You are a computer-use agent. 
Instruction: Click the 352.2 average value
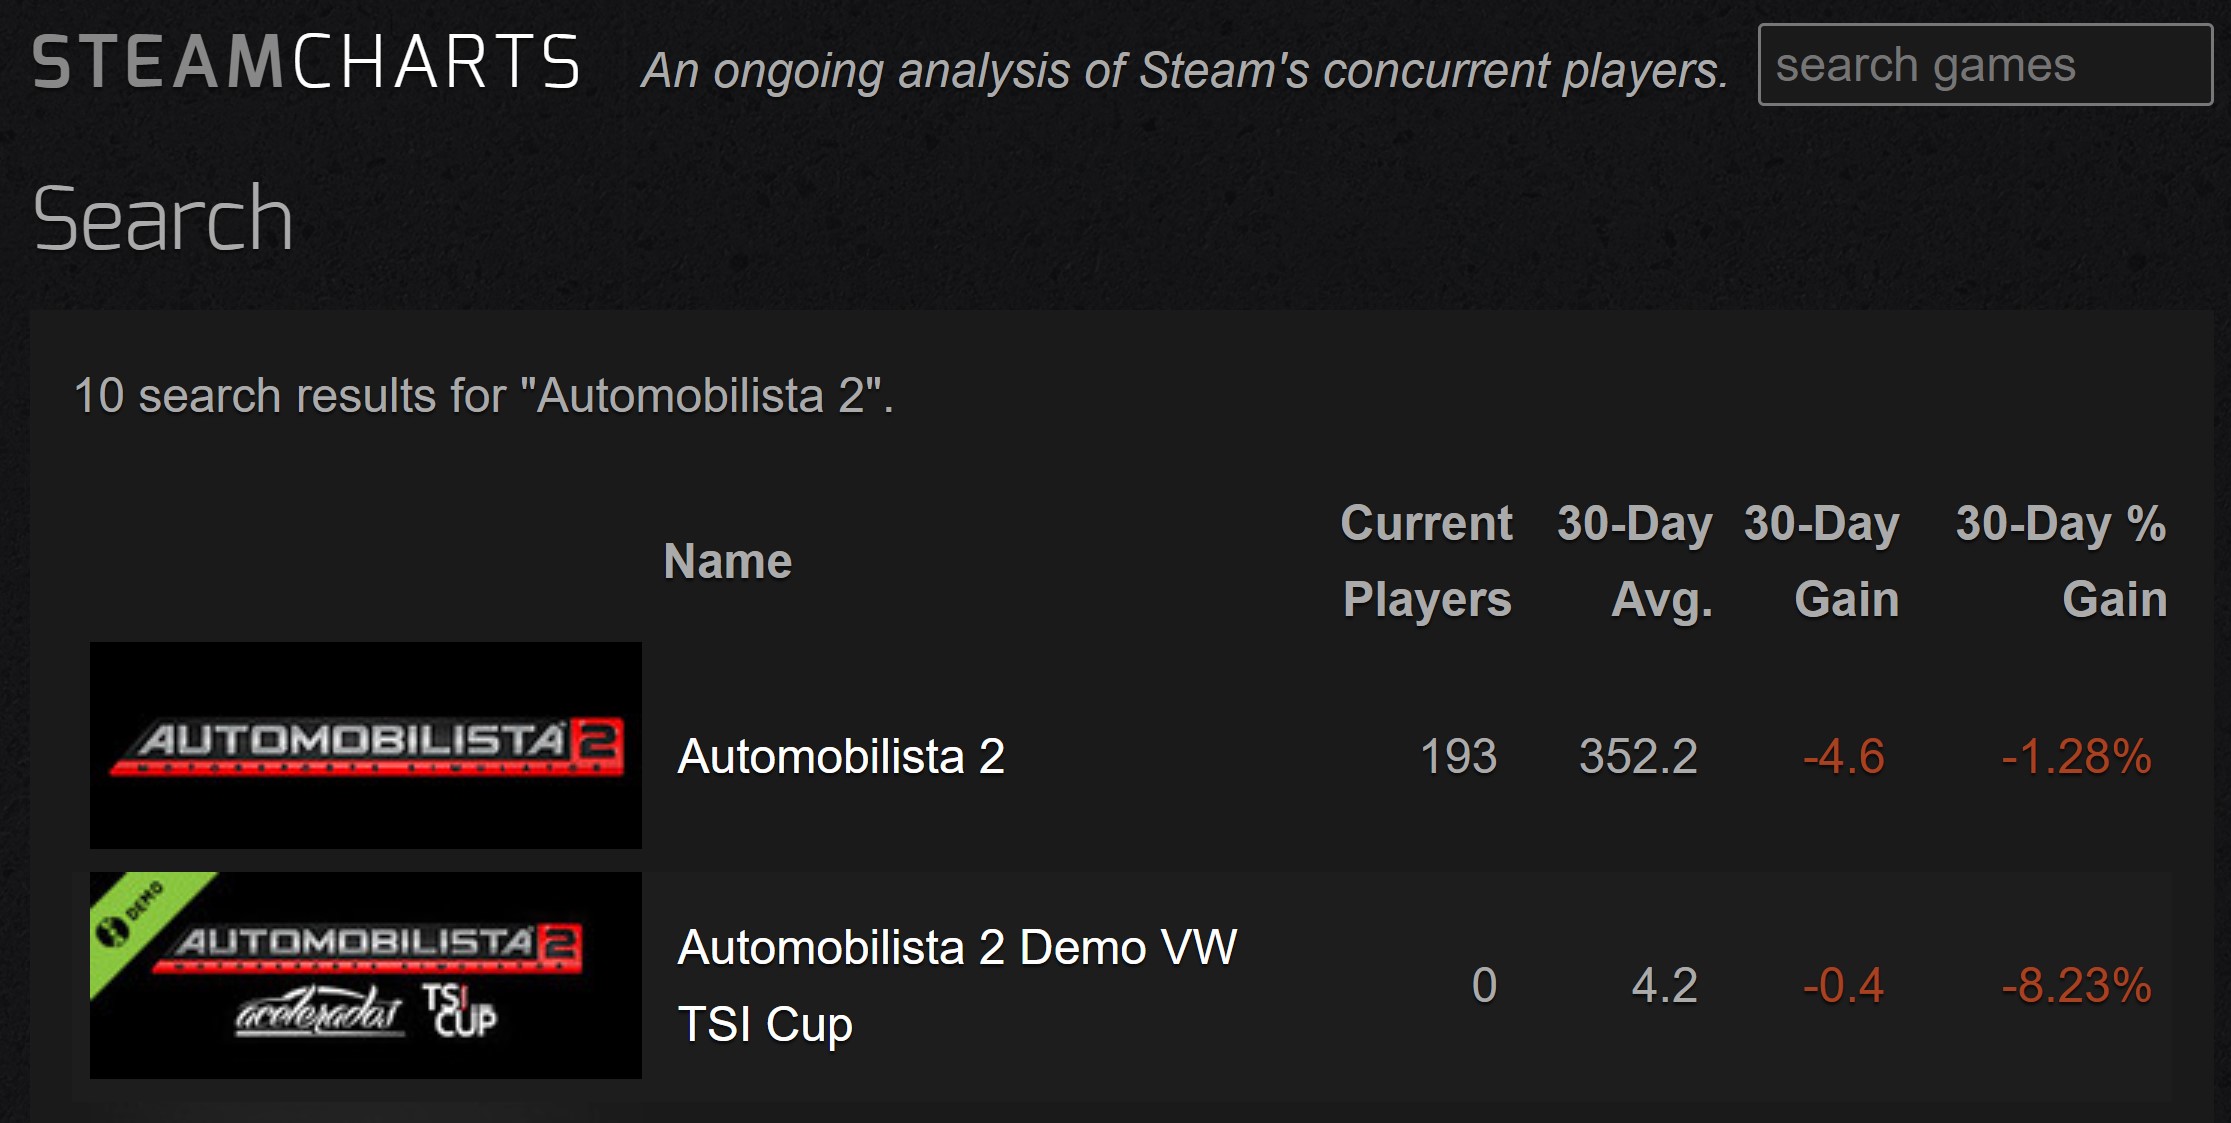click(1638, 756)
